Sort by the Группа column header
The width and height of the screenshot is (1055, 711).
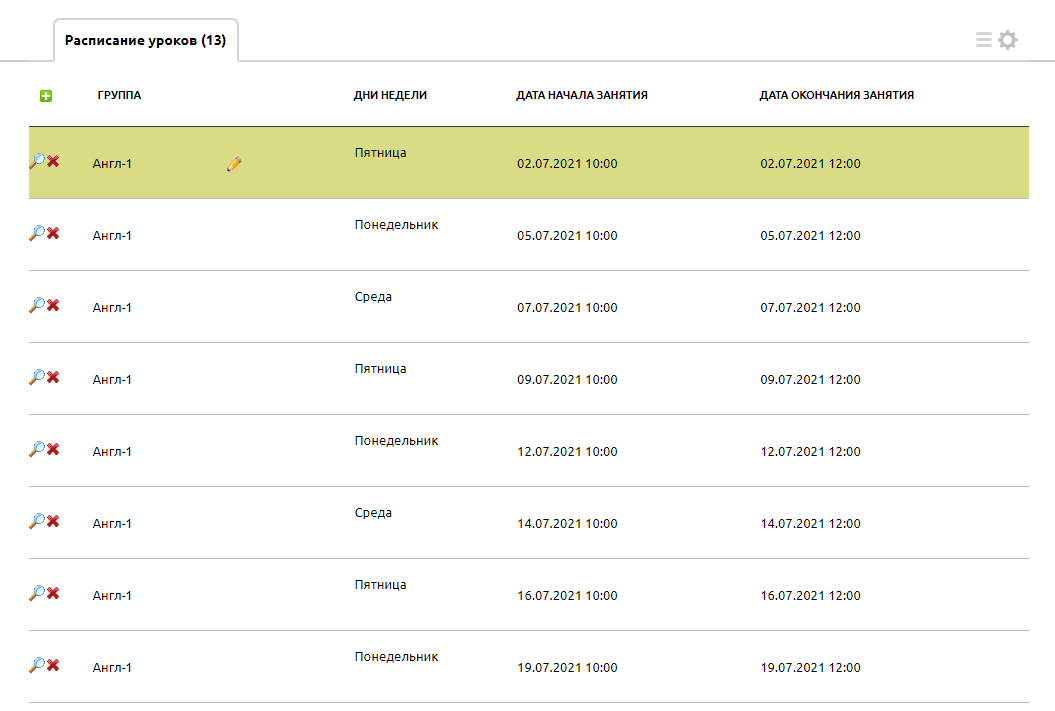[119, 96]
